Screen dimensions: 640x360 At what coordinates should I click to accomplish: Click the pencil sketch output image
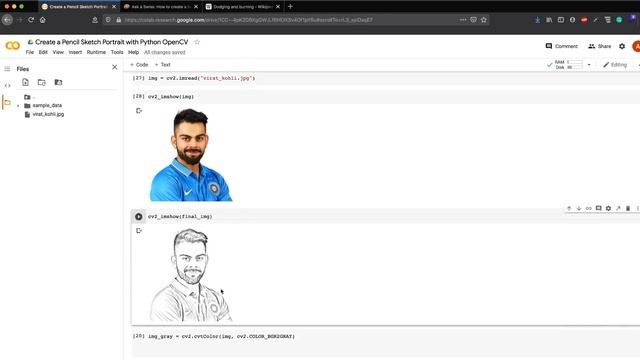[x=191, y=275]
